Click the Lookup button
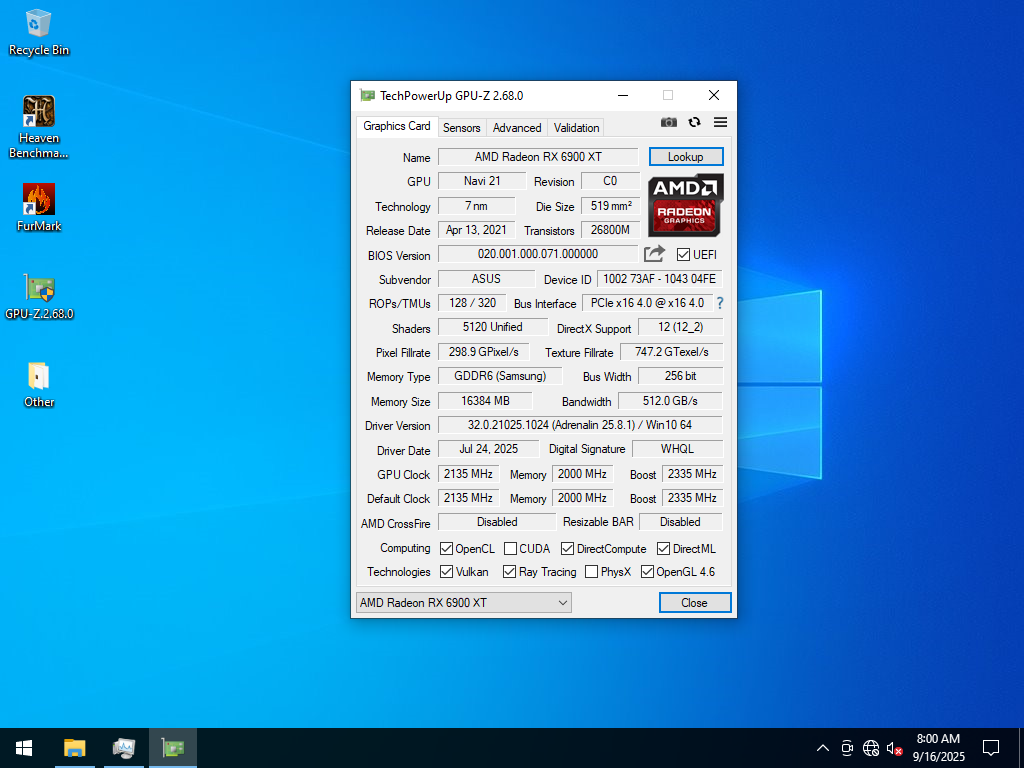The height and width of the screenshot is (768, 1024). pyautogui.click(x=686, y=157)
